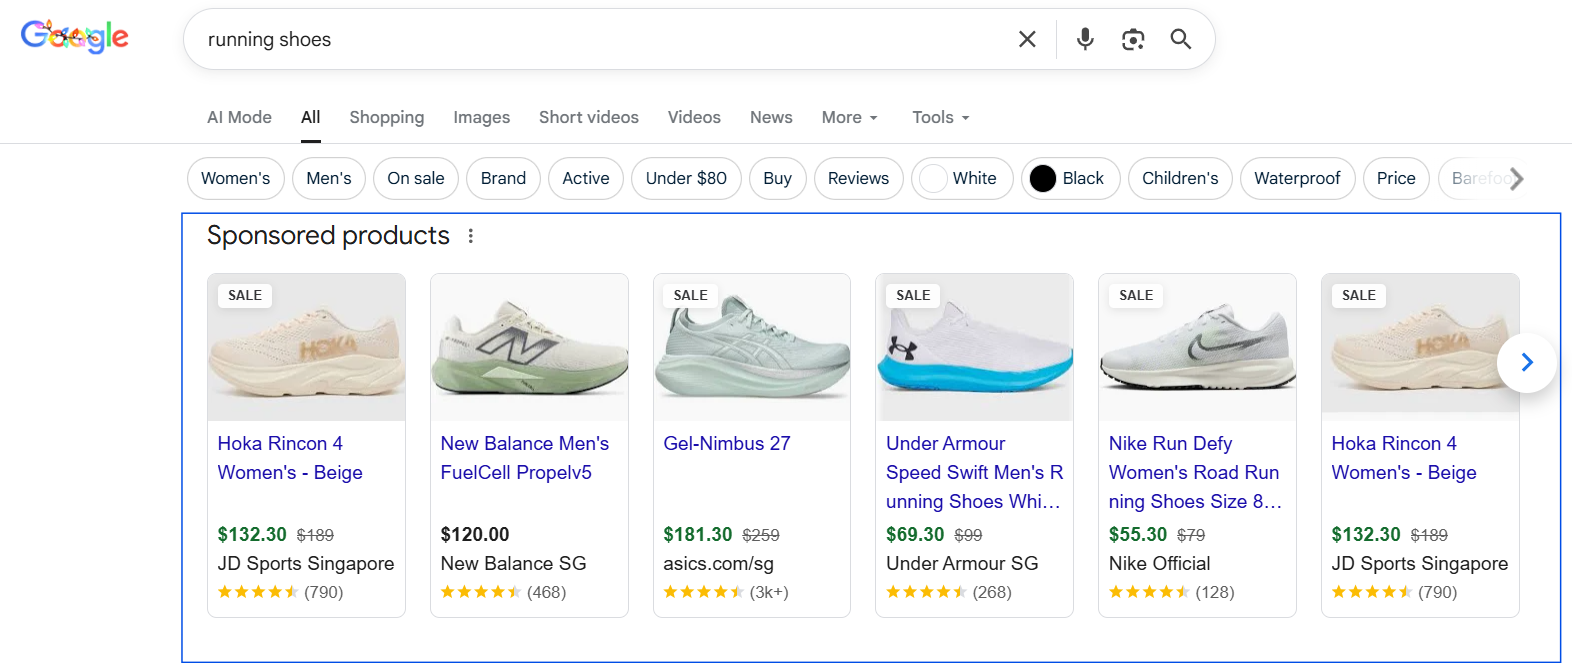Click the $55.30 Nike price
Screen dimensions: 1572x663
tap(1138, 534)
